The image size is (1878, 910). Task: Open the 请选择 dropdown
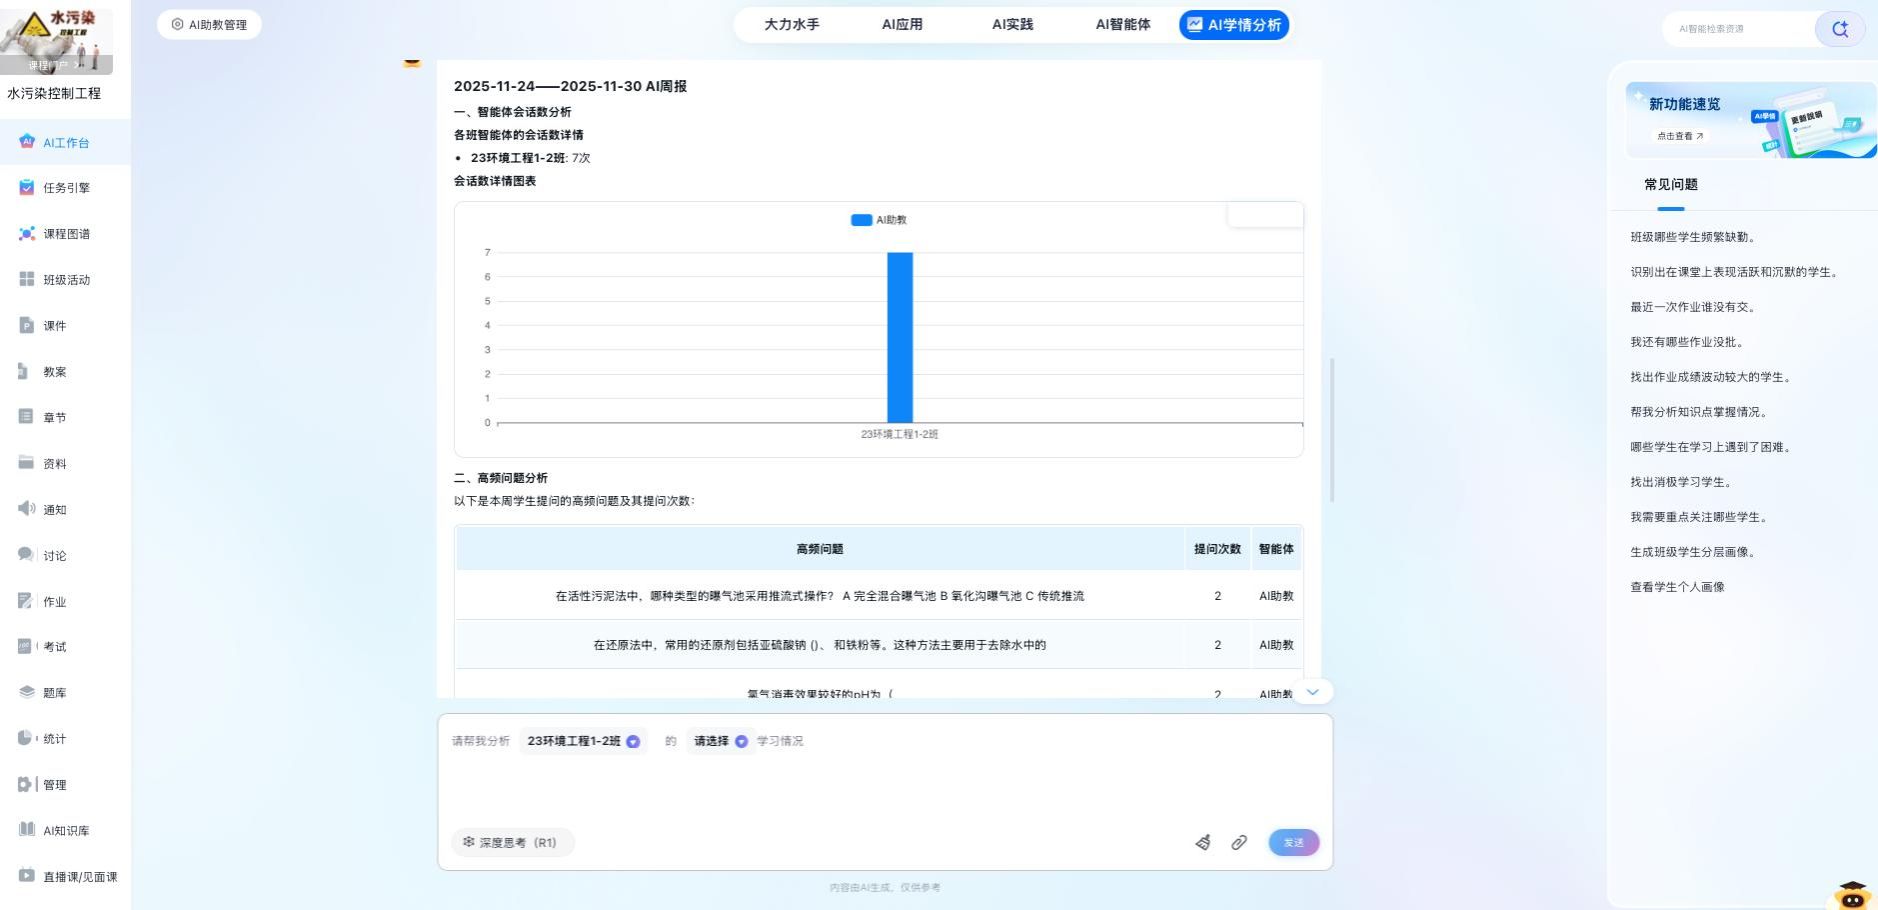[x=720, y=741]
